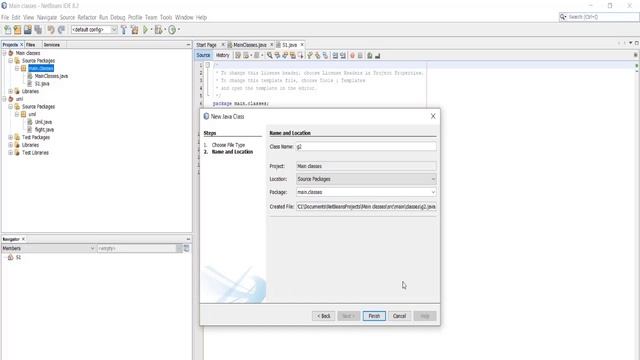
Task: Click the Source view button in editor
Action: tap(203, 55)
